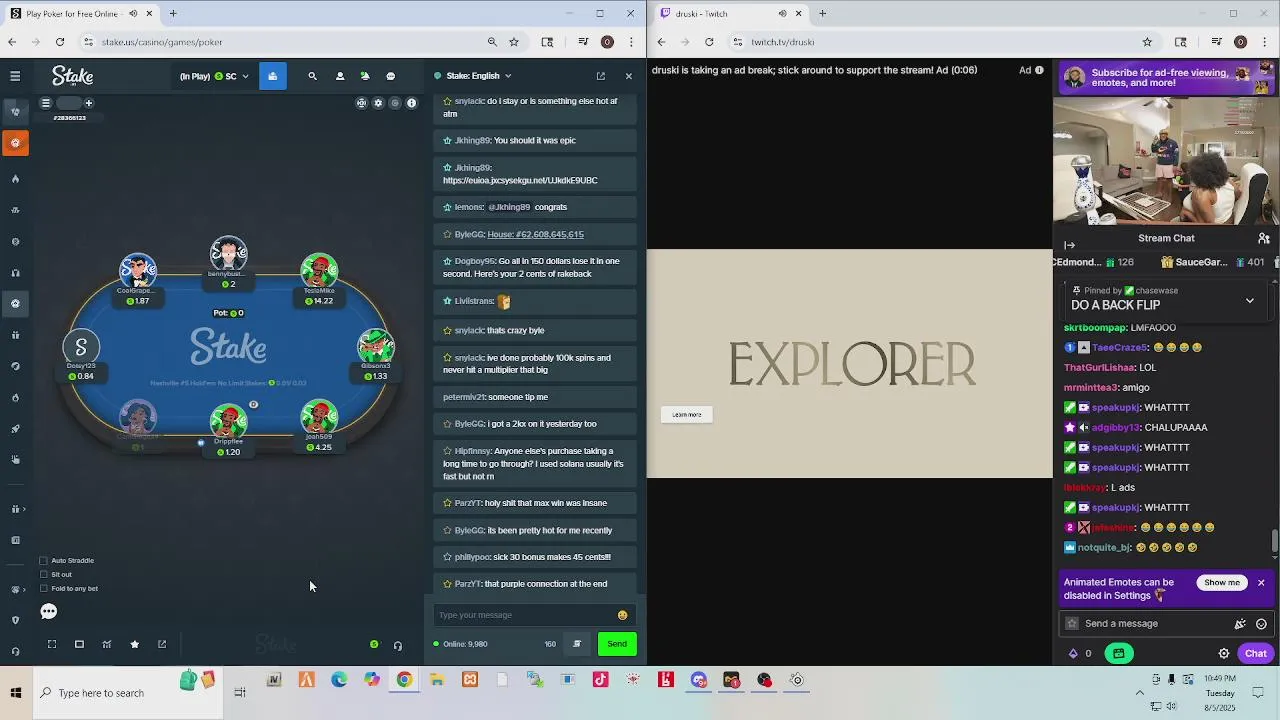Open poker game in popout window icon
Screen dimensions: 1280x720
[162, 644]
